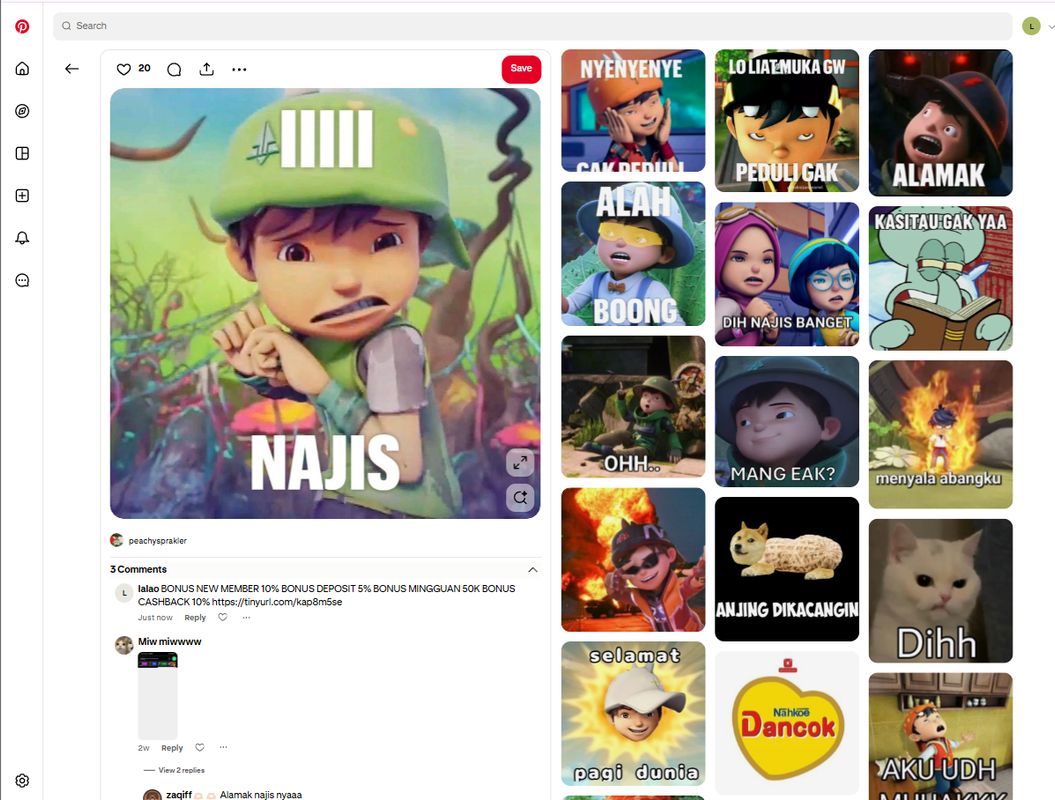The width and height of the screenshot is (1055, 800).
Task: Open the explosion sunglasses character pin
Action: pos(633,560)
